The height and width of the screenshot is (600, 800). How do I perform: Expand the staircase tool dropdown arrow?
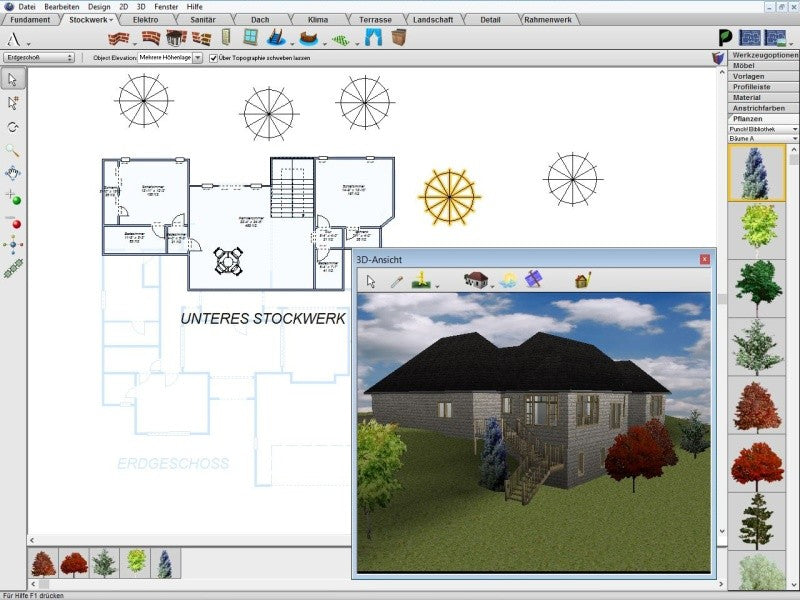tap(292, 44)
